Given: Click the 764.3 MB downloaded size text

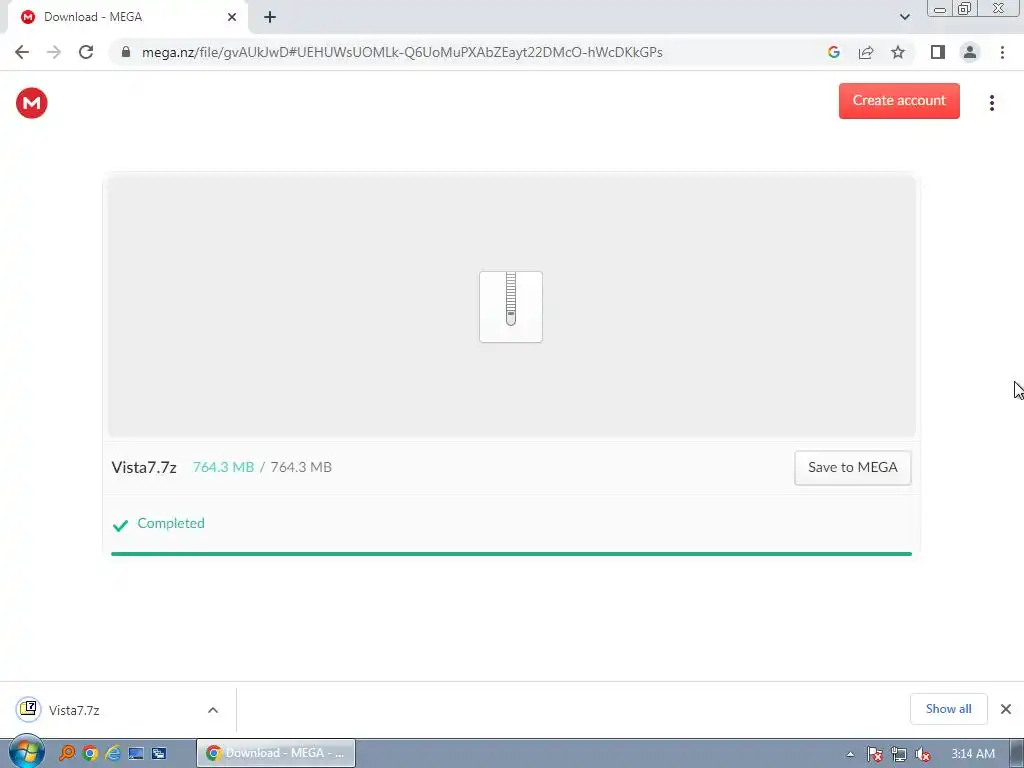Looking at the screenshot, I should coord(223,468).
